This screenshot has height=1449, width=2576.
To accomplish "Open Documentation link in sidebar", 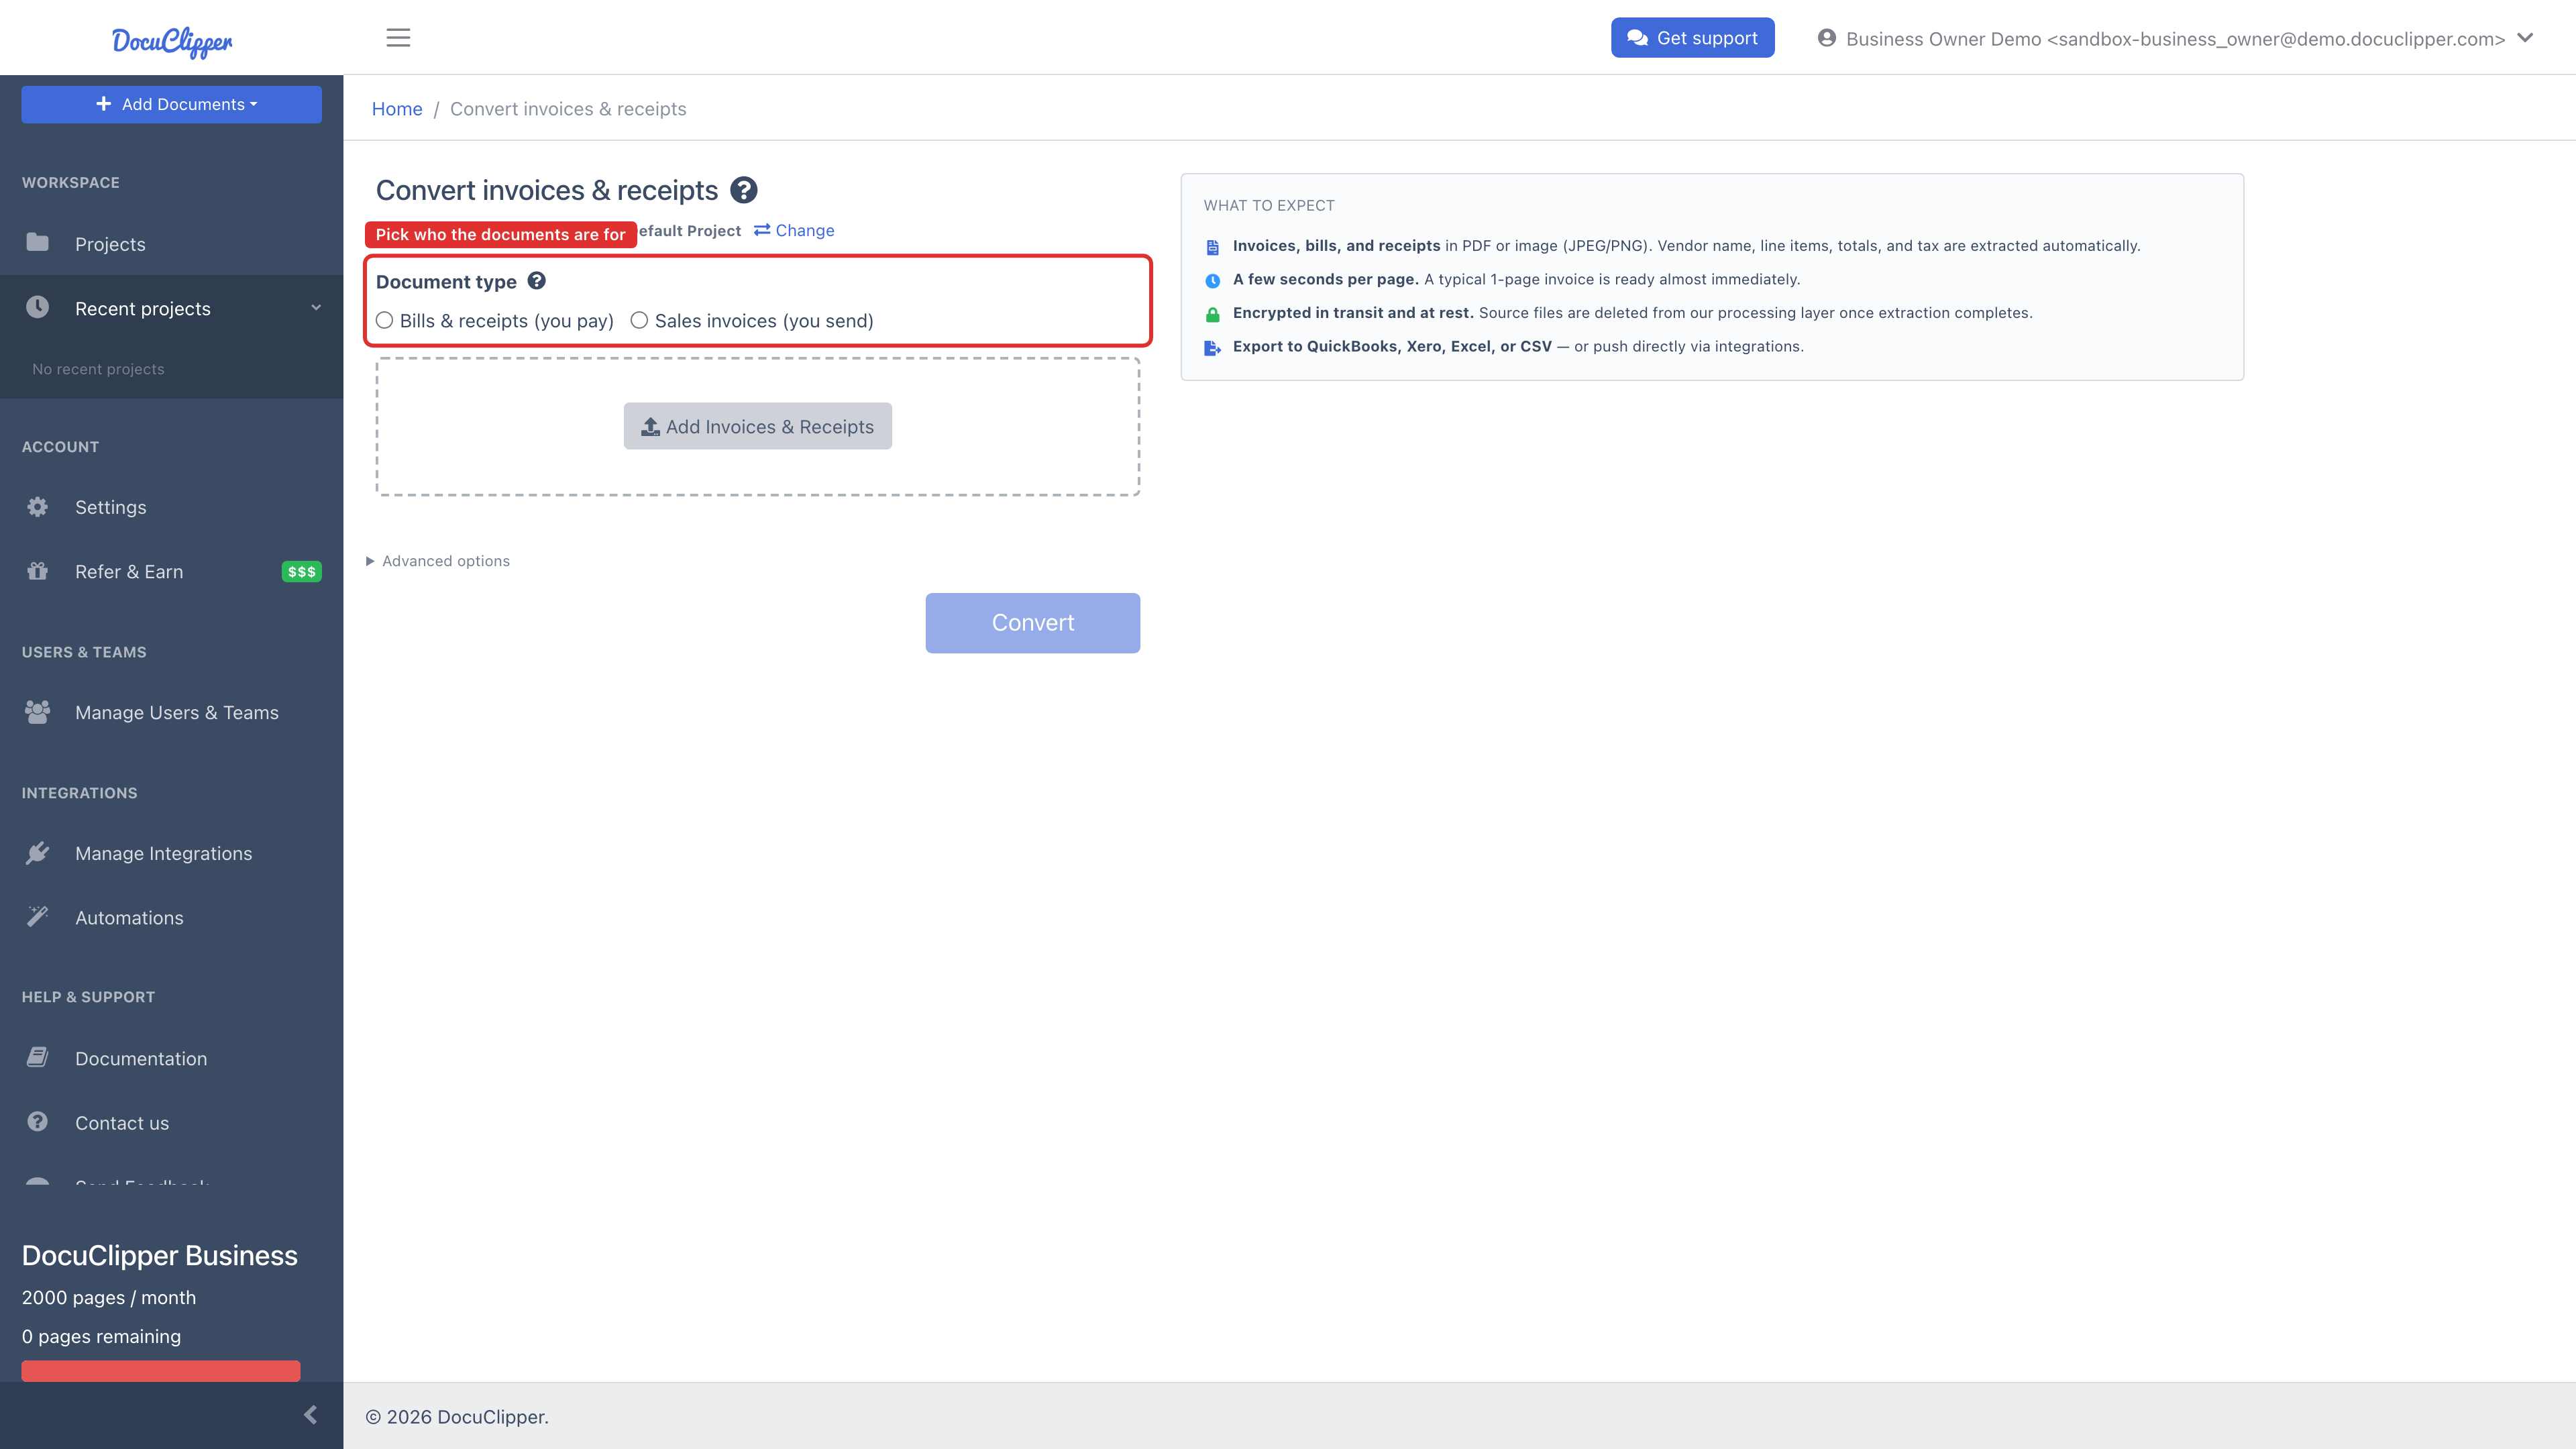I will [172, 1059].
